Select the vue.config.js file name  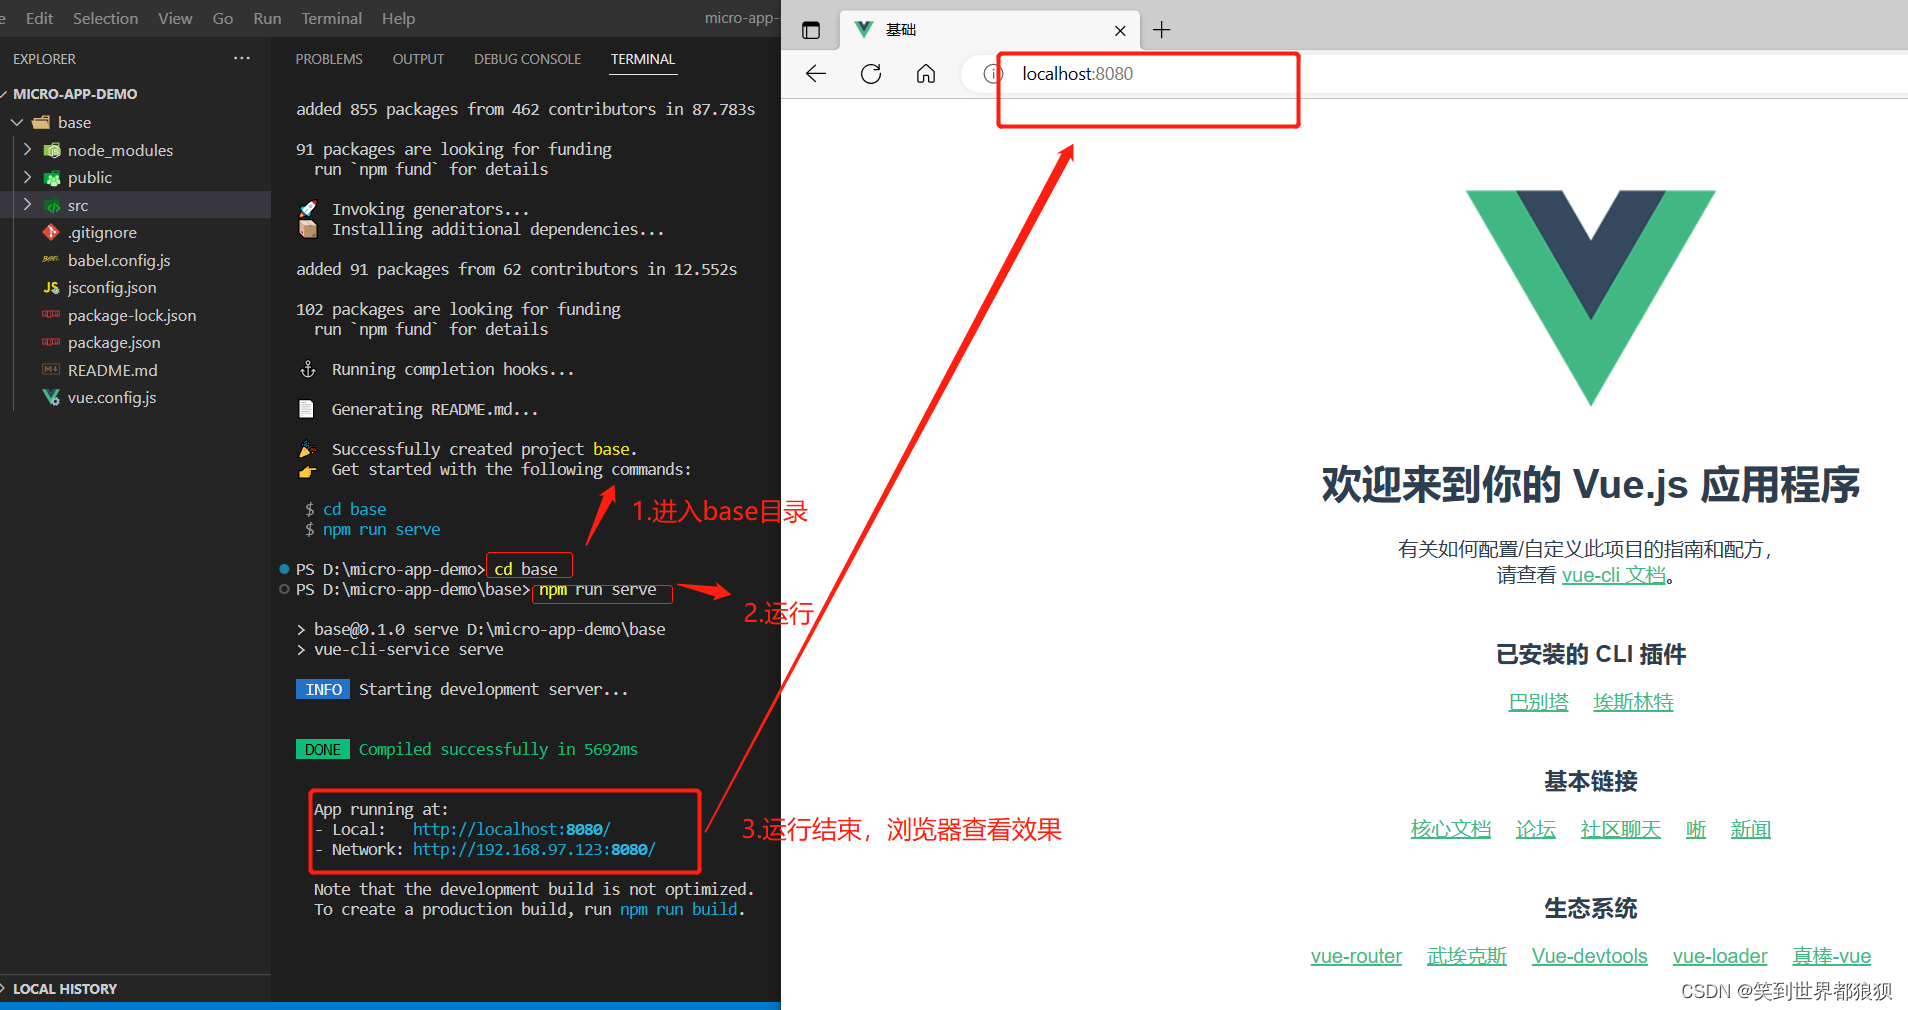pos(112,398)
